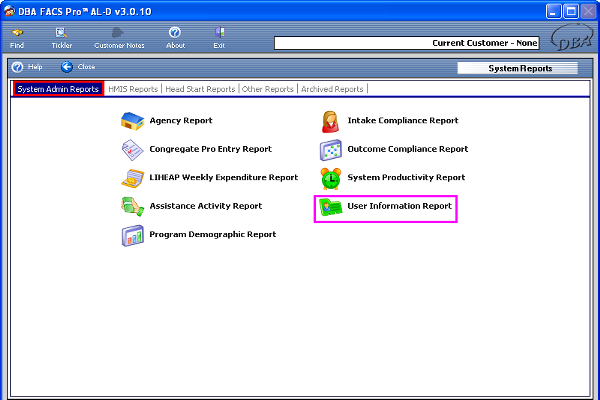Open Intake Compliance Report person icon
Image resolution: width=600 pixels, height=400 pixels.
pyautogui.click(x=330, y=121)
